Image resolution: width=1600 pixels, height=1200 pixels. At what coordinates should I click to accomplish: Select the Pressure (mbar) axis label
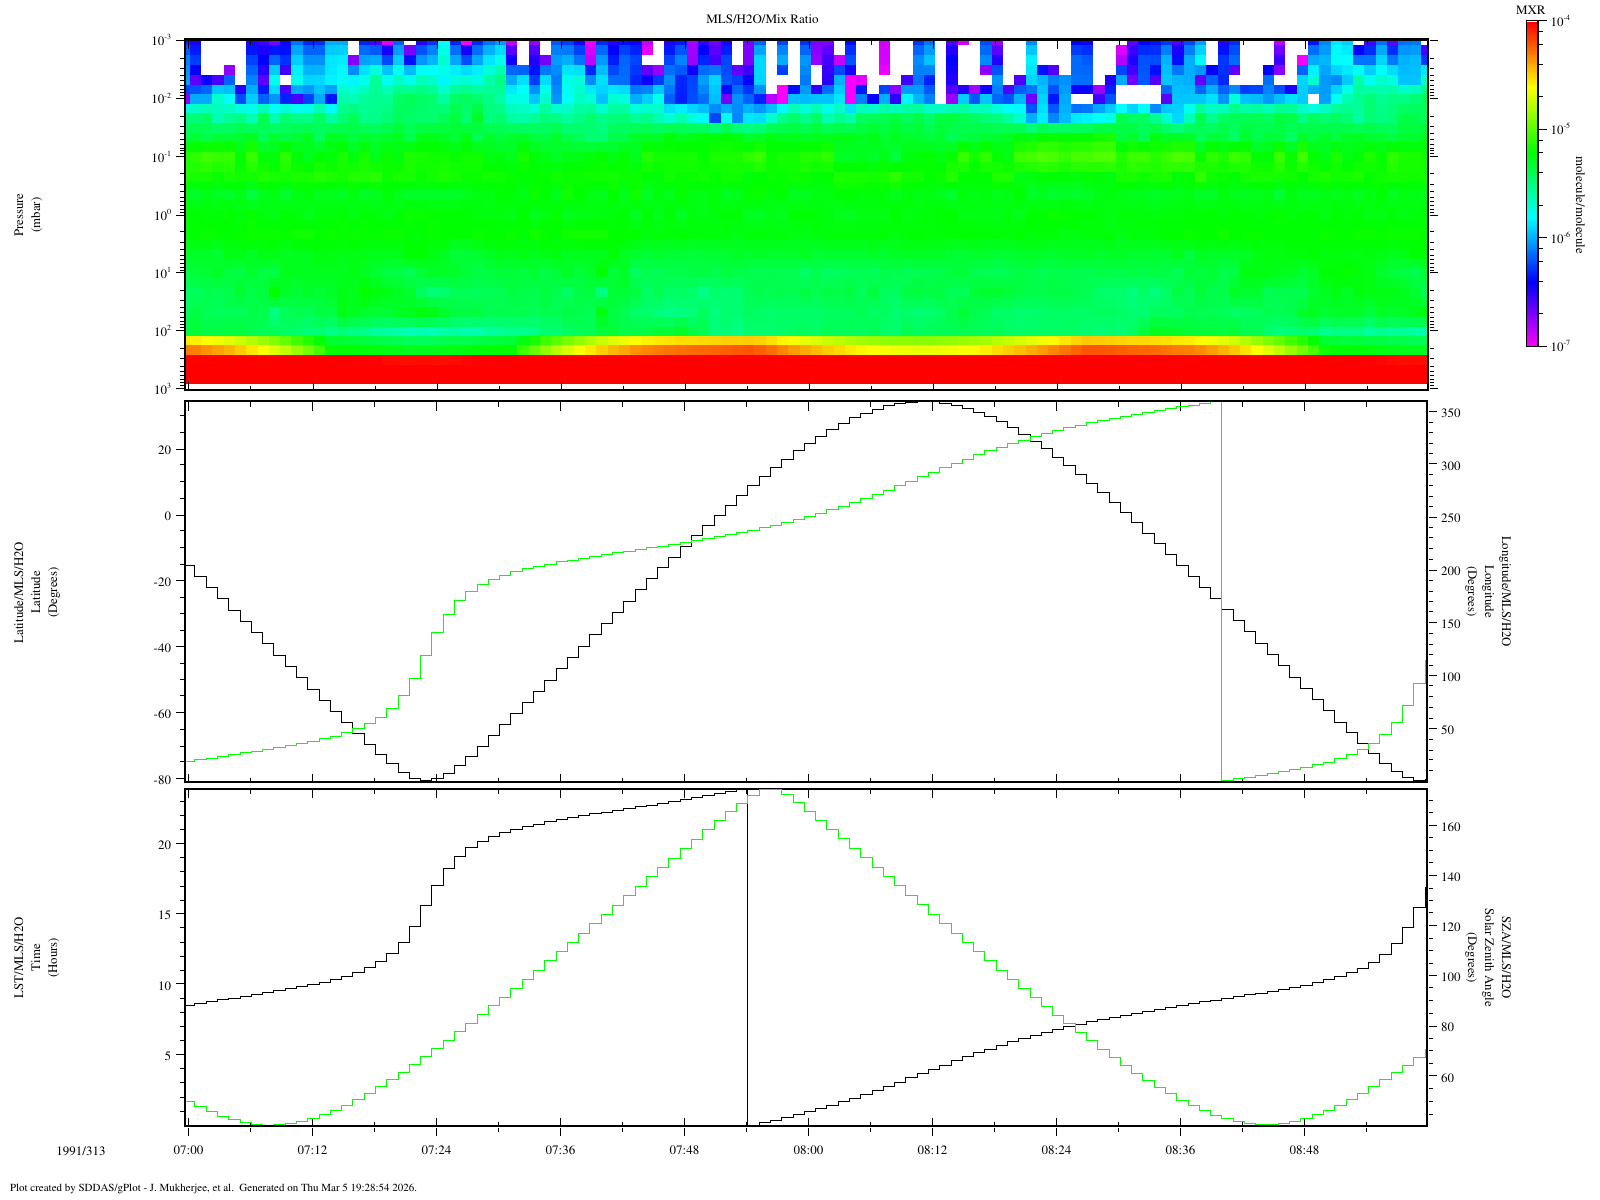tap(26, 213)
